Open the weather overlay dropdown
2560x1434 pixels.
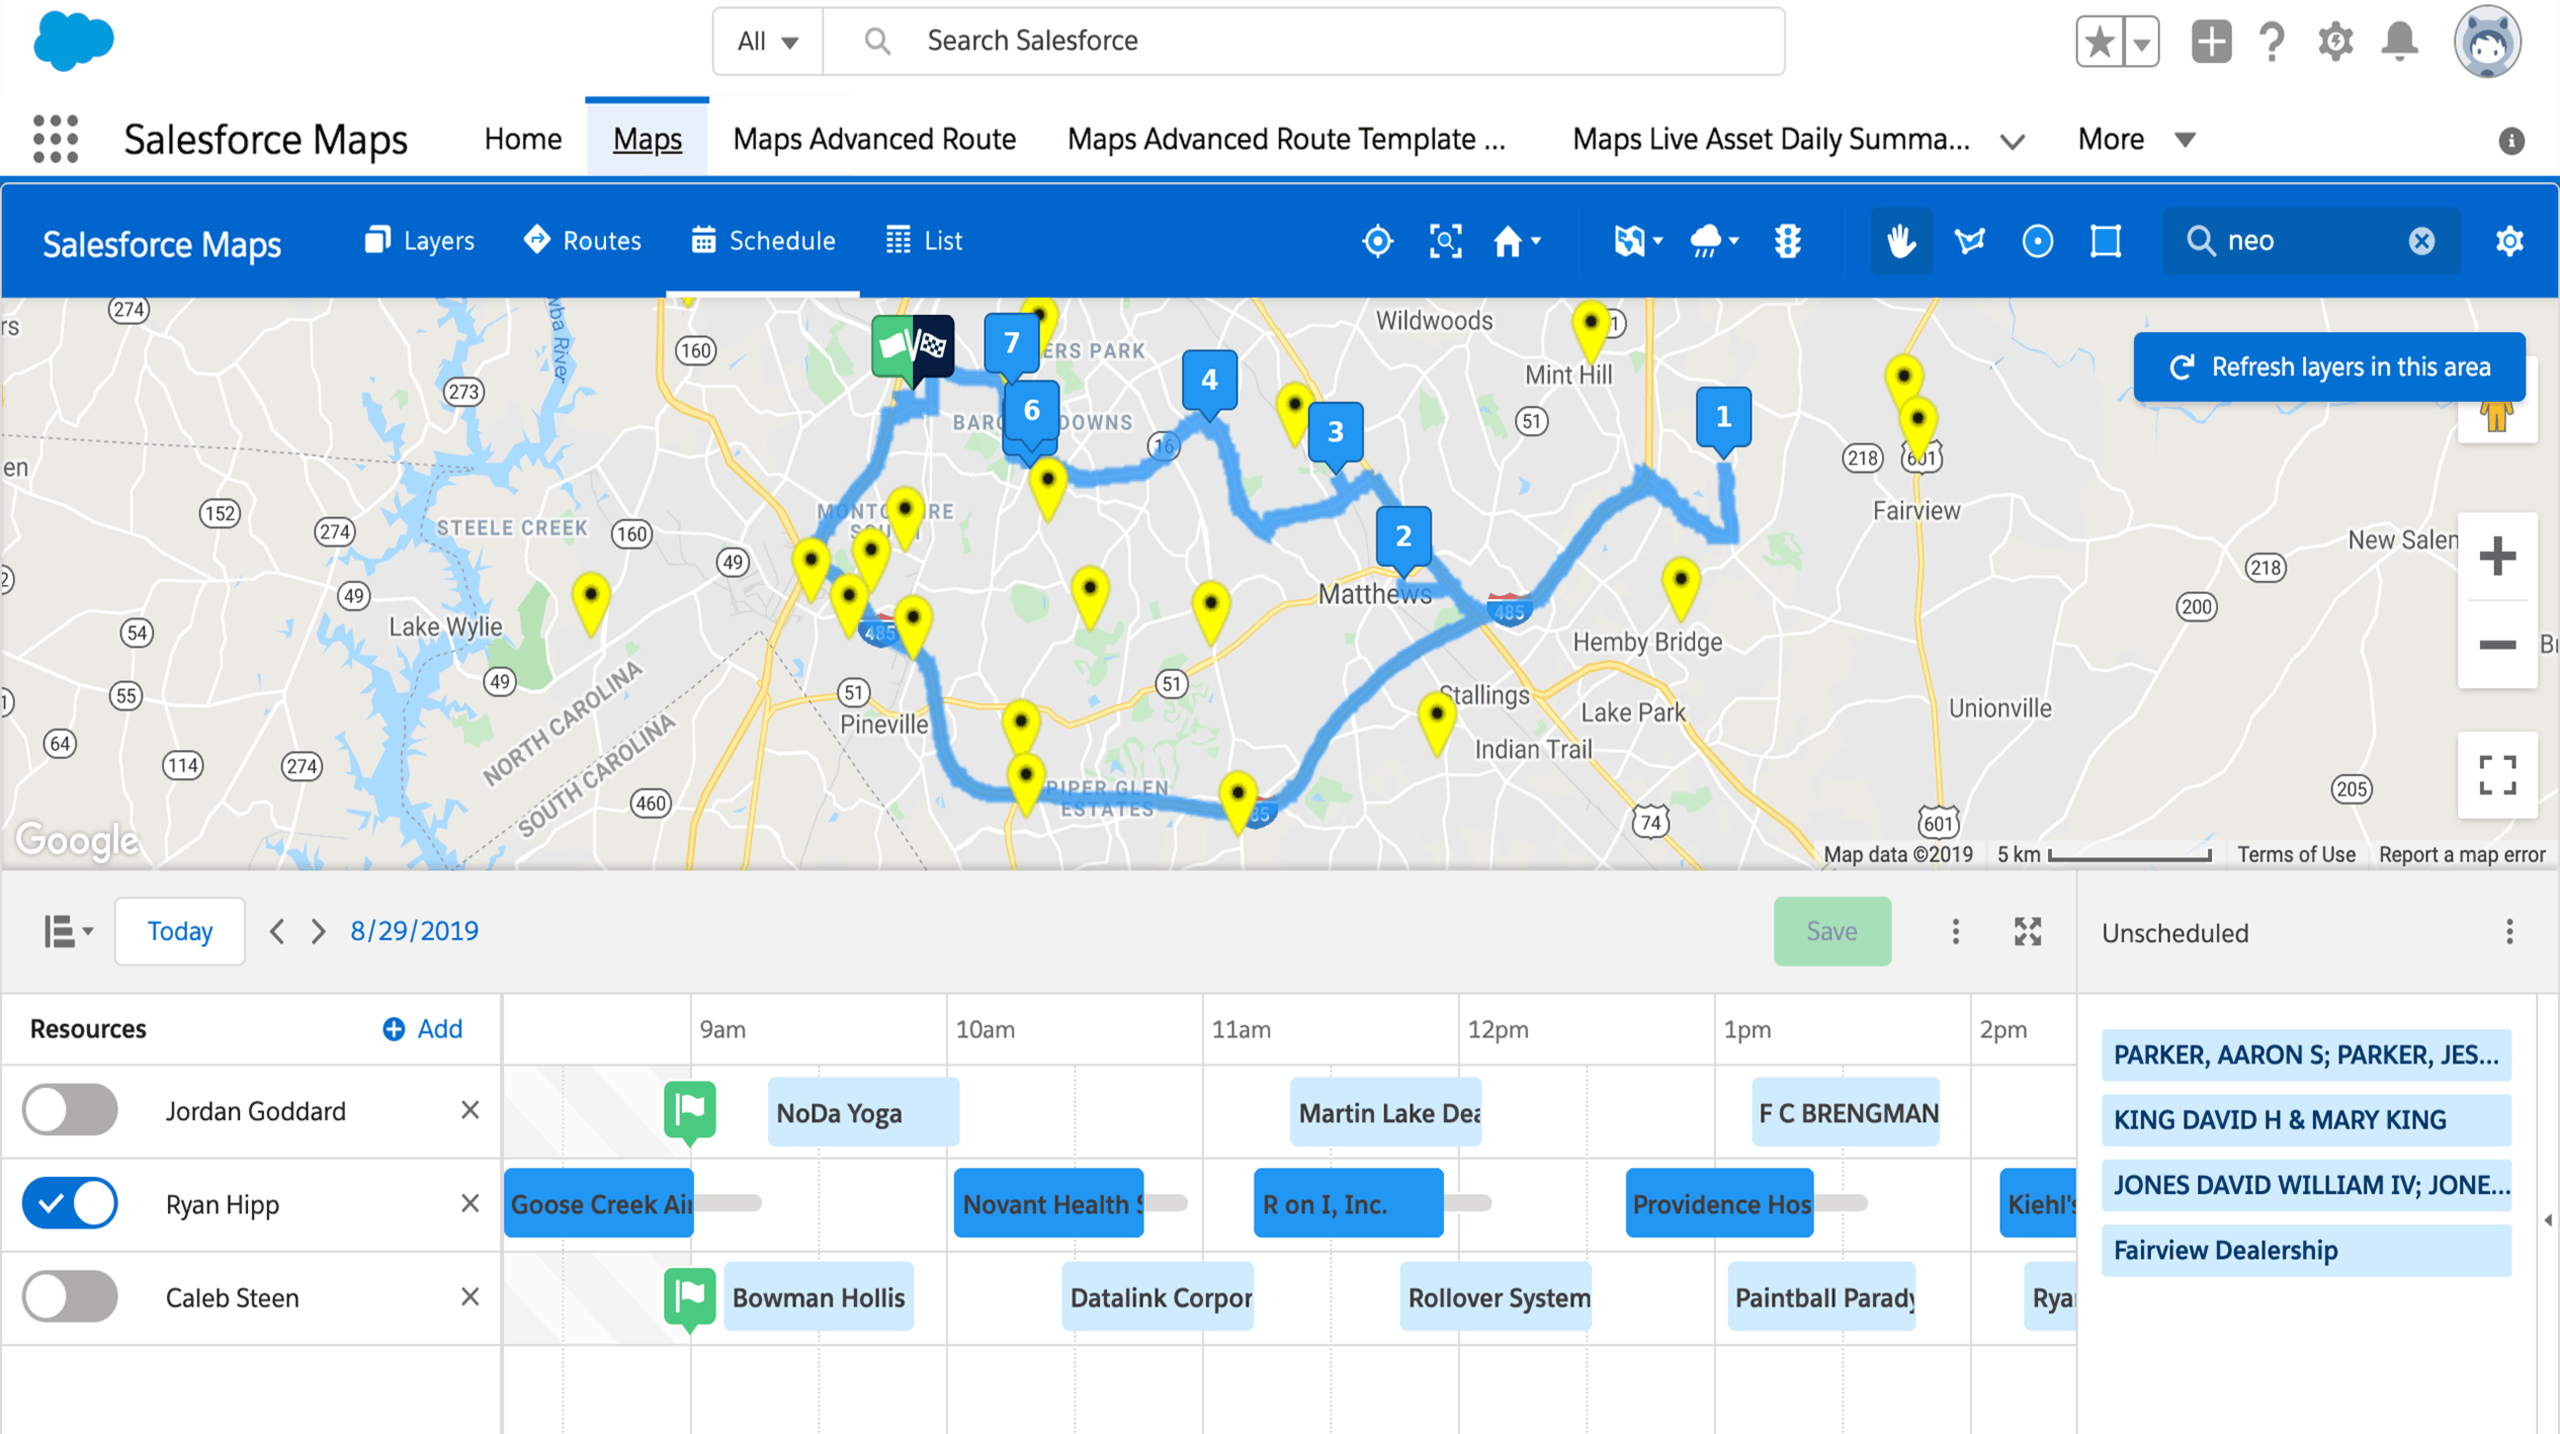1714,241
